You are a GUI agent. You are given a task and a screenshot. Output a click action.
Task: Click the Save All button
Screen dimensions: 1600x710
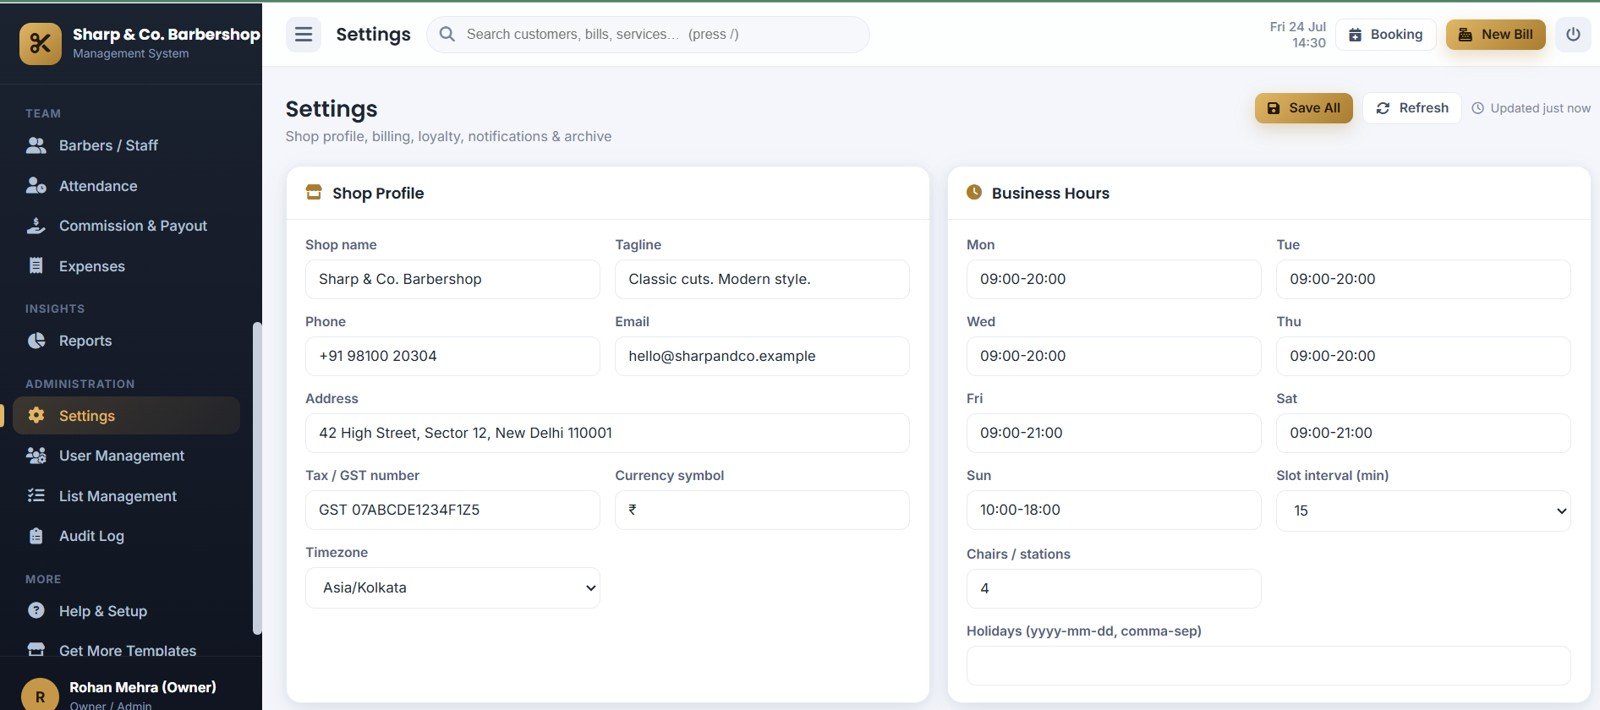coord(1304,108)
